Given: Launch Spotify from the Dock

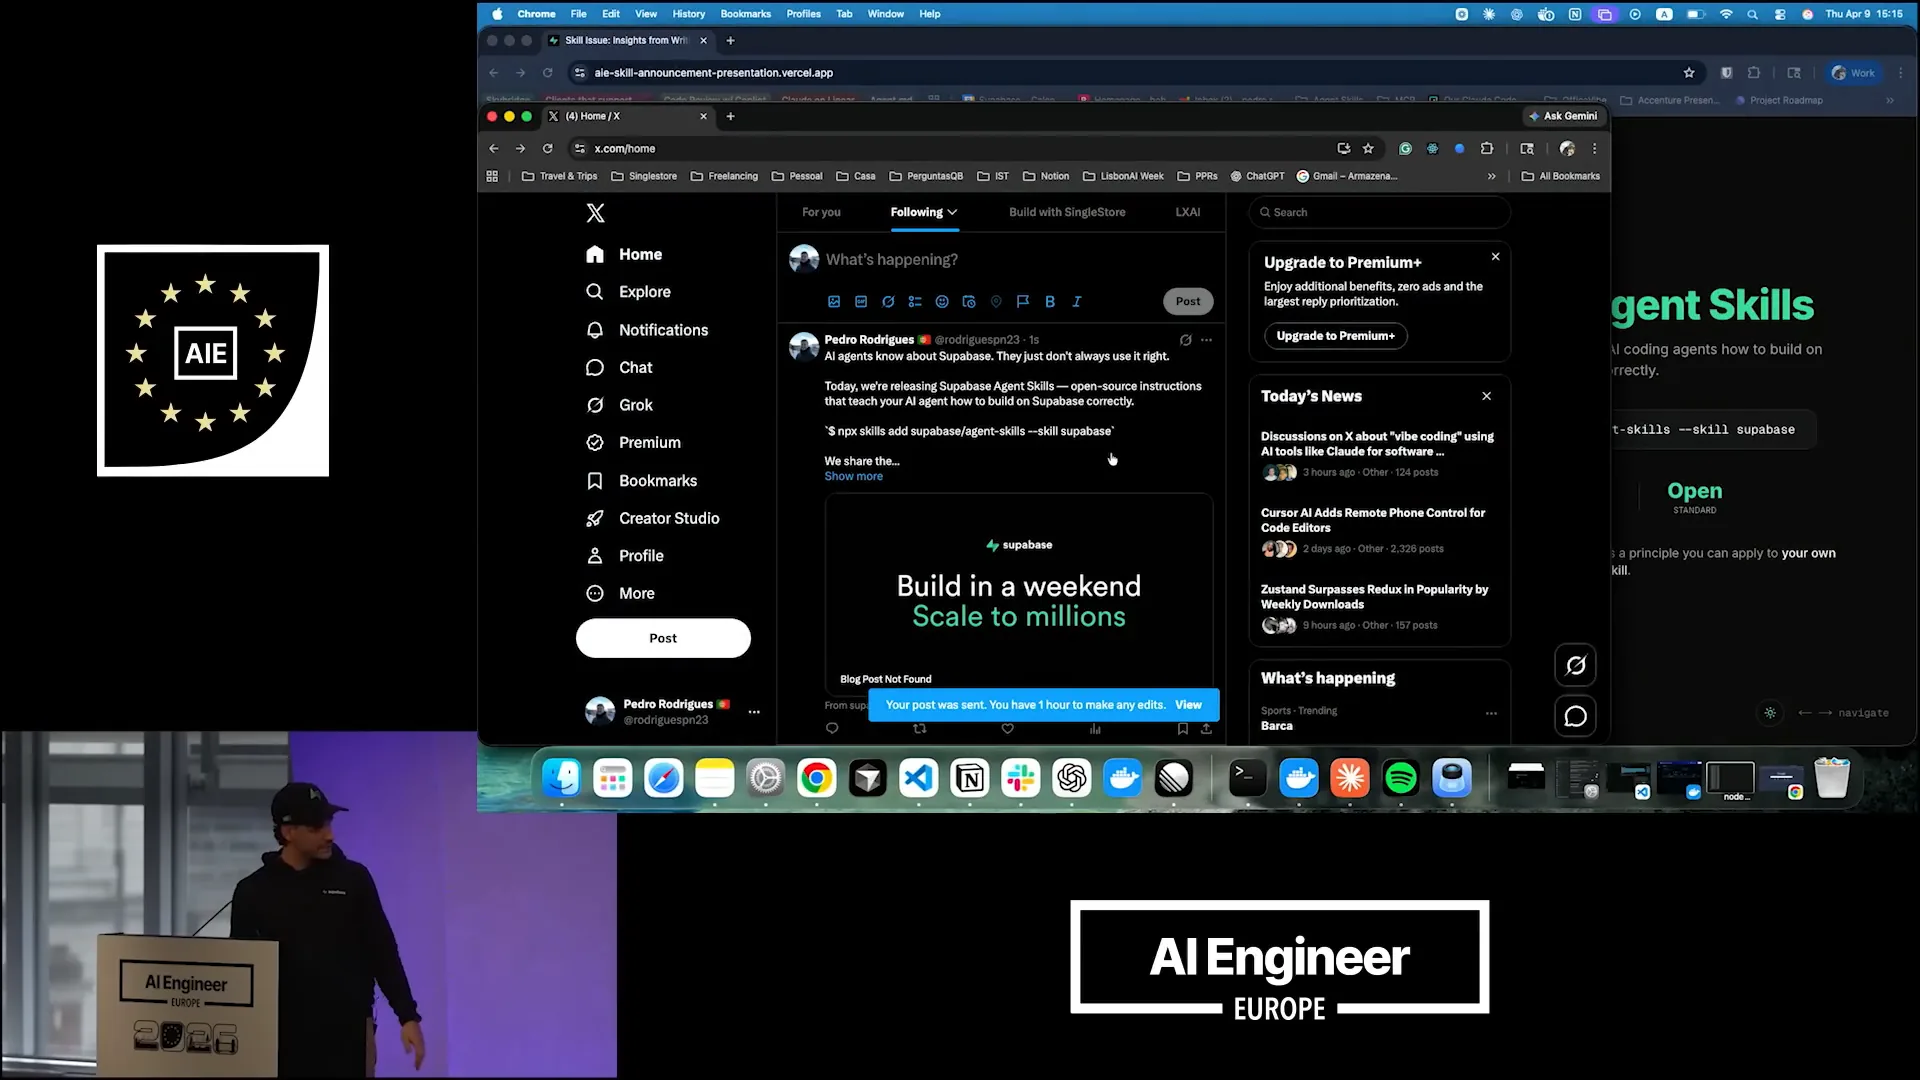Looking at the screenshot, I should (x=1401, y=778).
